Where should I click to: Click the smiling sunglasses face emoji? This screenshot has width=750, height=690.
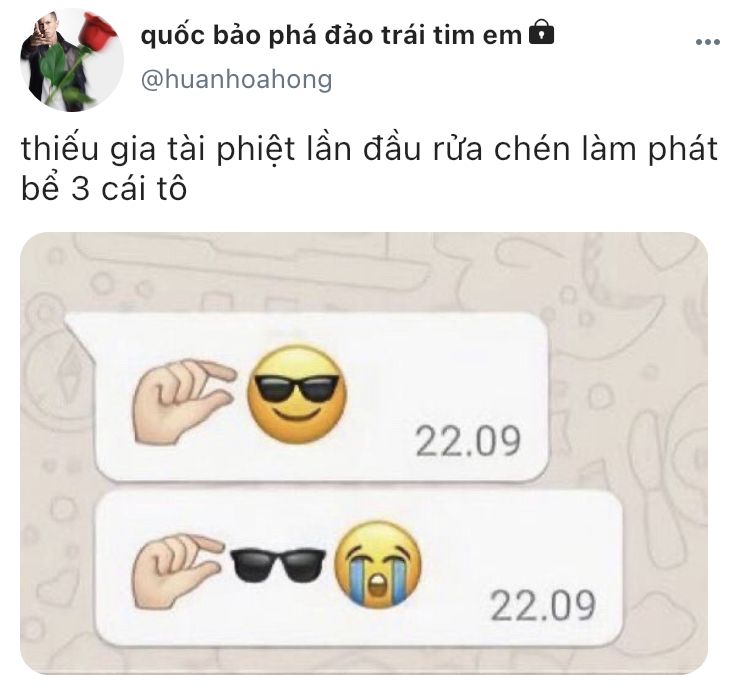pyautogui.click(x=297, y=394)
